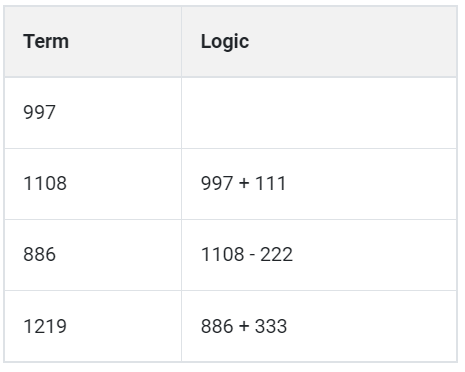
Task: Click 886 inside the Logic column
Action: point(217,326)
